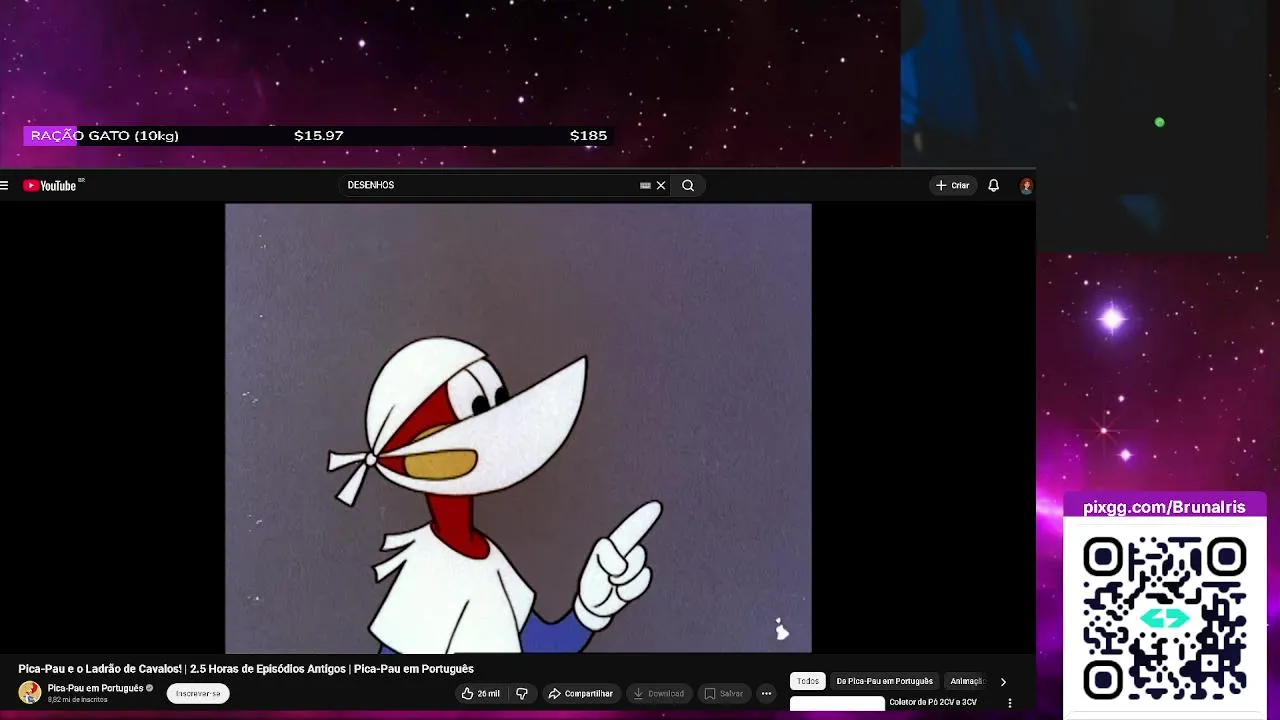Select the Animação filter chip
Viewport: 1280px width, 720px height.
tap(966, 681)
